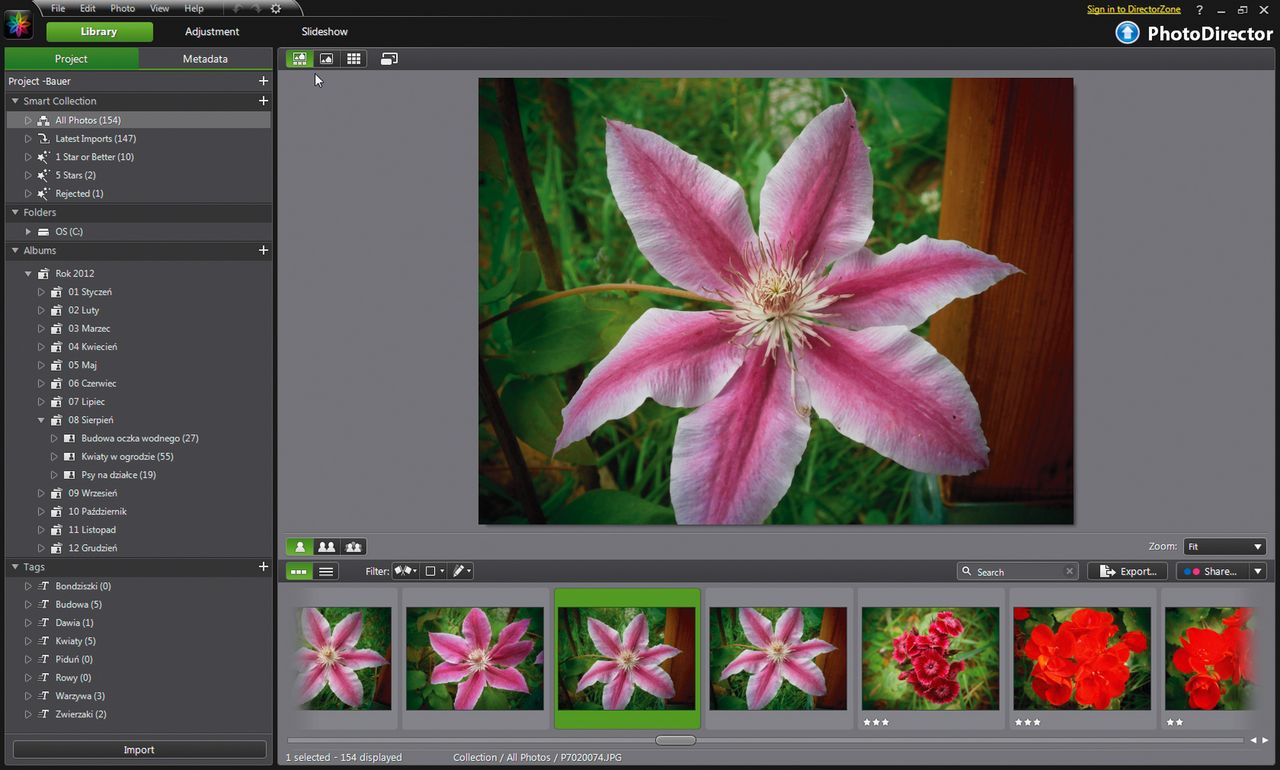Click filmstrip scroll left arrow
This screenshot has height=770, width=1280.
click(1253, 740)
